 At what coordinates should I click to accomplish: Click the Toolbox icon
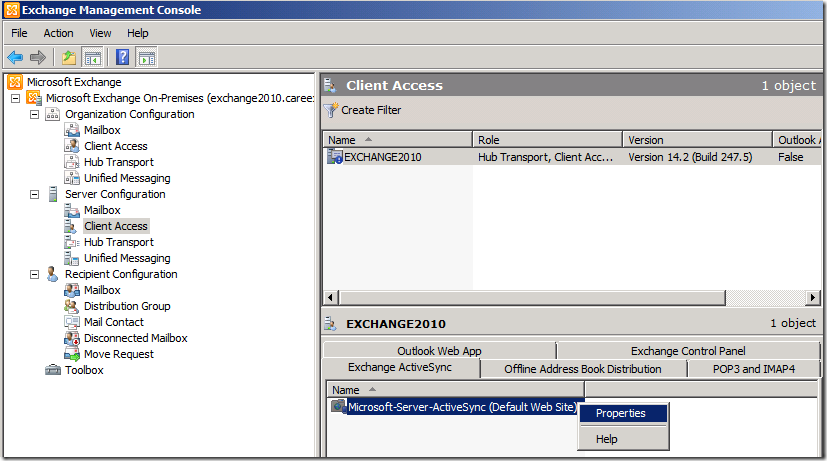click(53, 370)
